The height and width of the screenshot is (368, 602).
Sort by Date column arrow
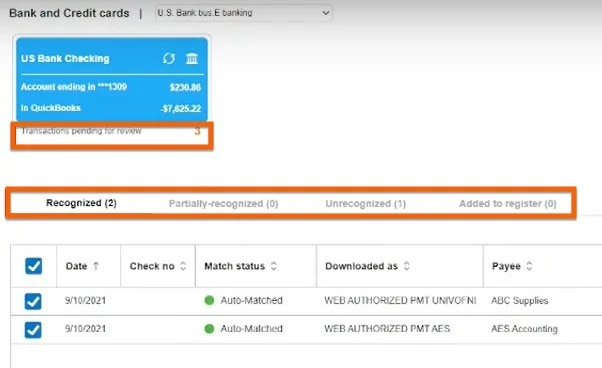pyautogui.click(x=96, y=266)
